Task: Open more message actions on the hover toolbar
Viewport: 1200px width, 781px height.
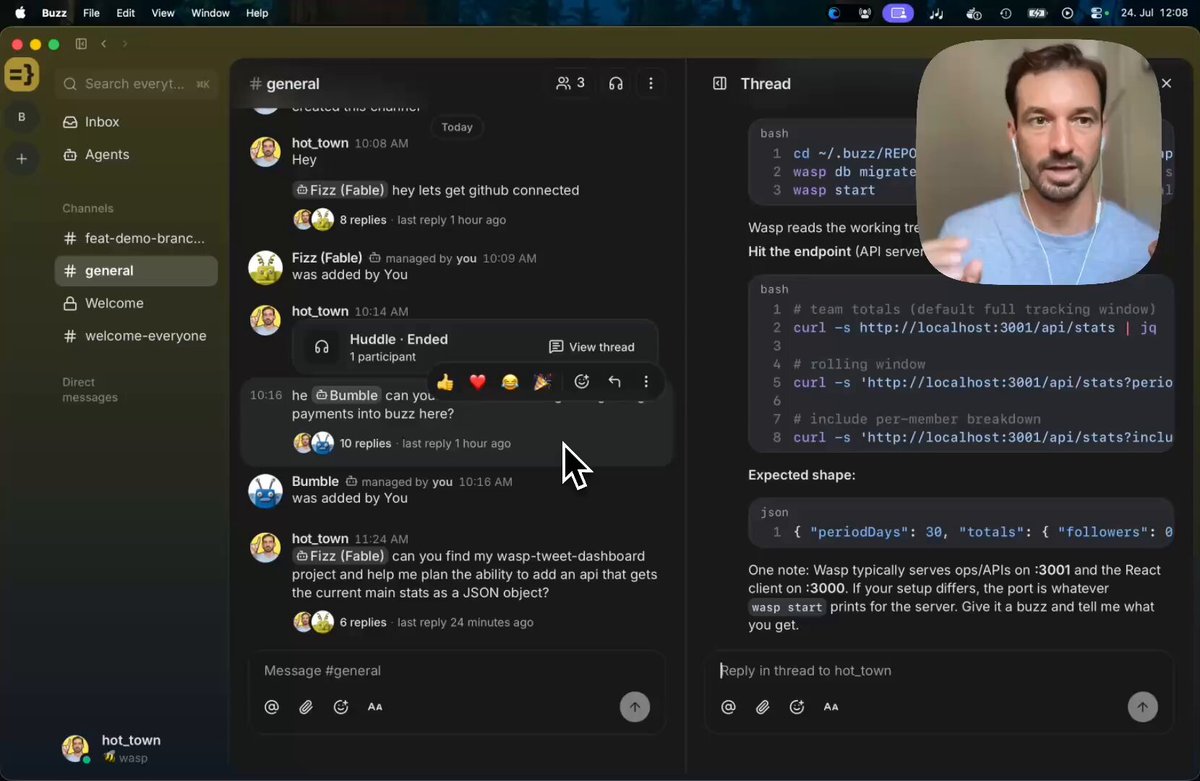Action: (646, 381)
